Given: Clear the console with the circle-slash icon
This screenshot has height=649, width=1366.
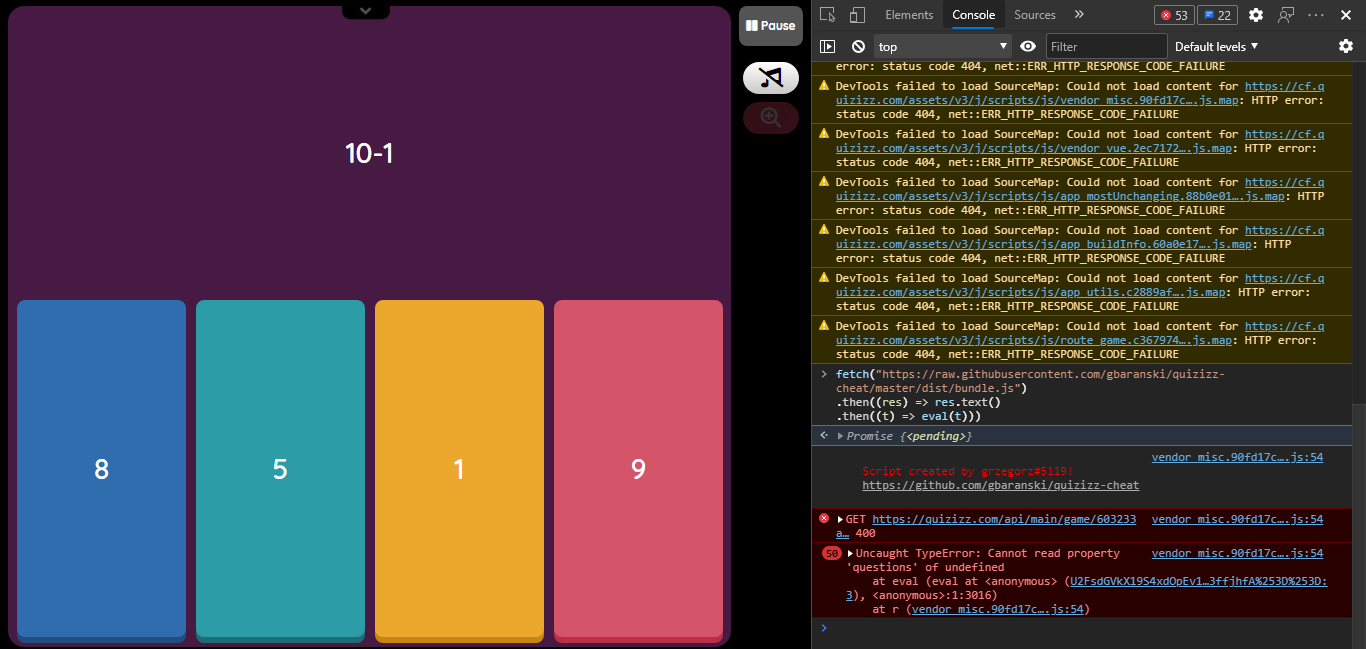Looking at the screenshot, I should click(x=857, y=46).
